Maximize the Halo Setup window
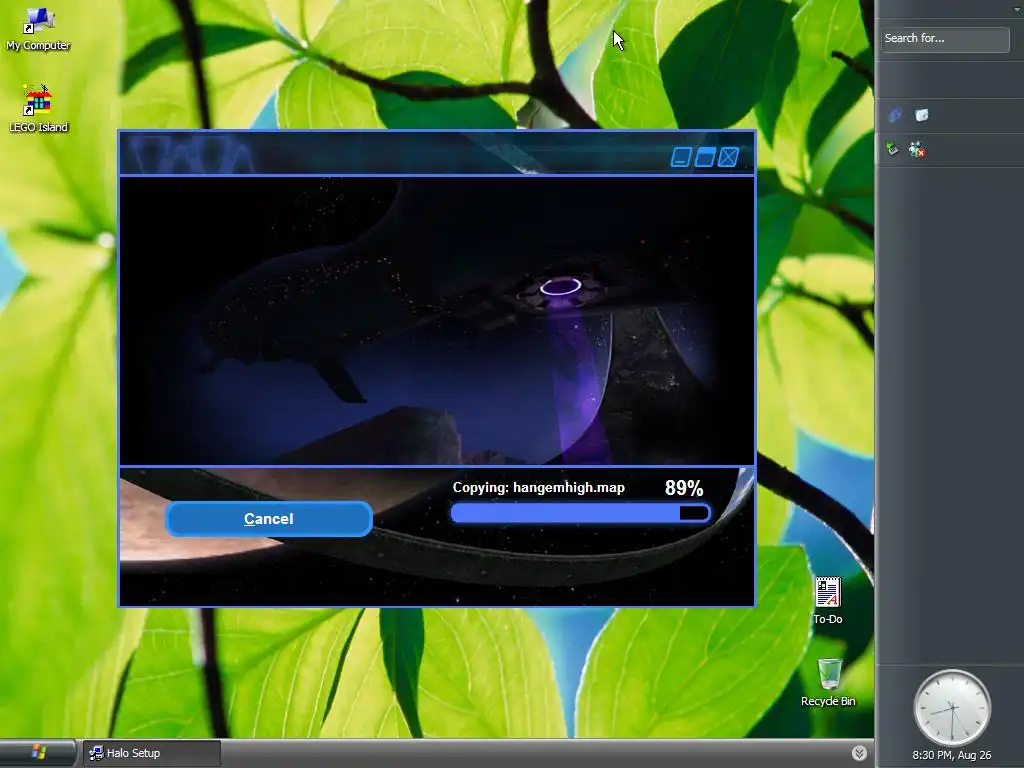 [705, 157]
